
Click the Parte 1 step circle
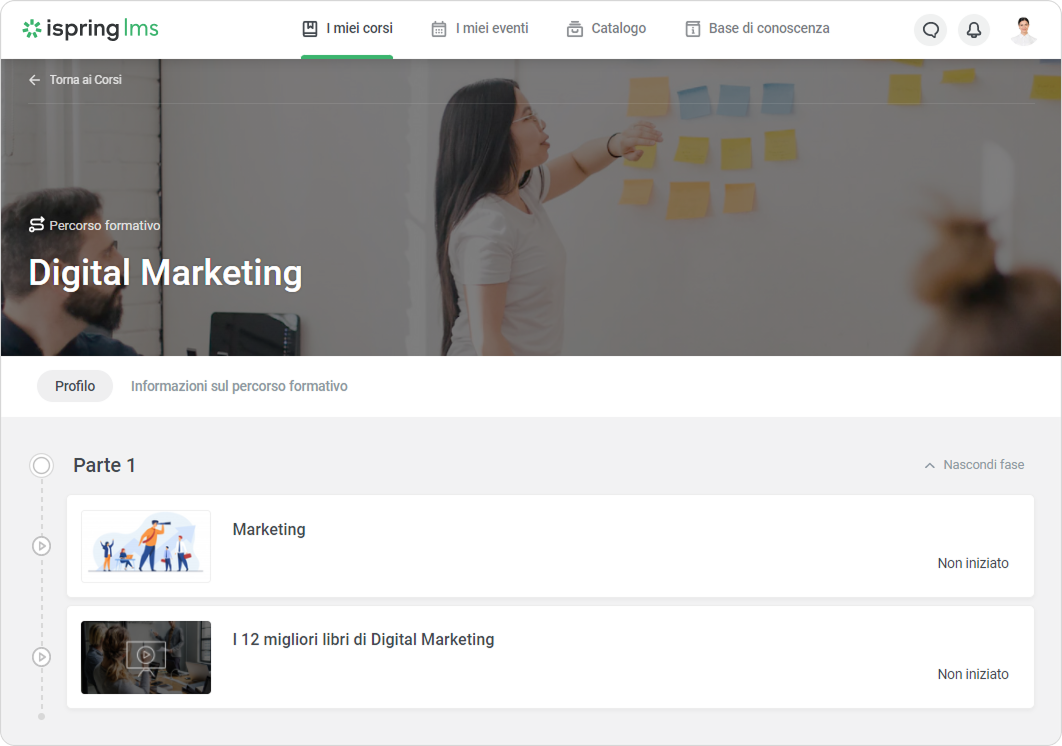pyautogui.click(x=41, y=465)
